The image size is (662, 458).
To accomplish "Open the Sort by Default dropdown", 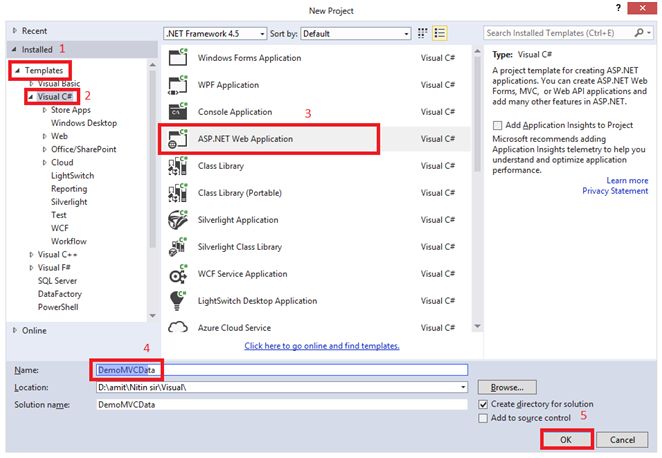I will coord(355,33).
